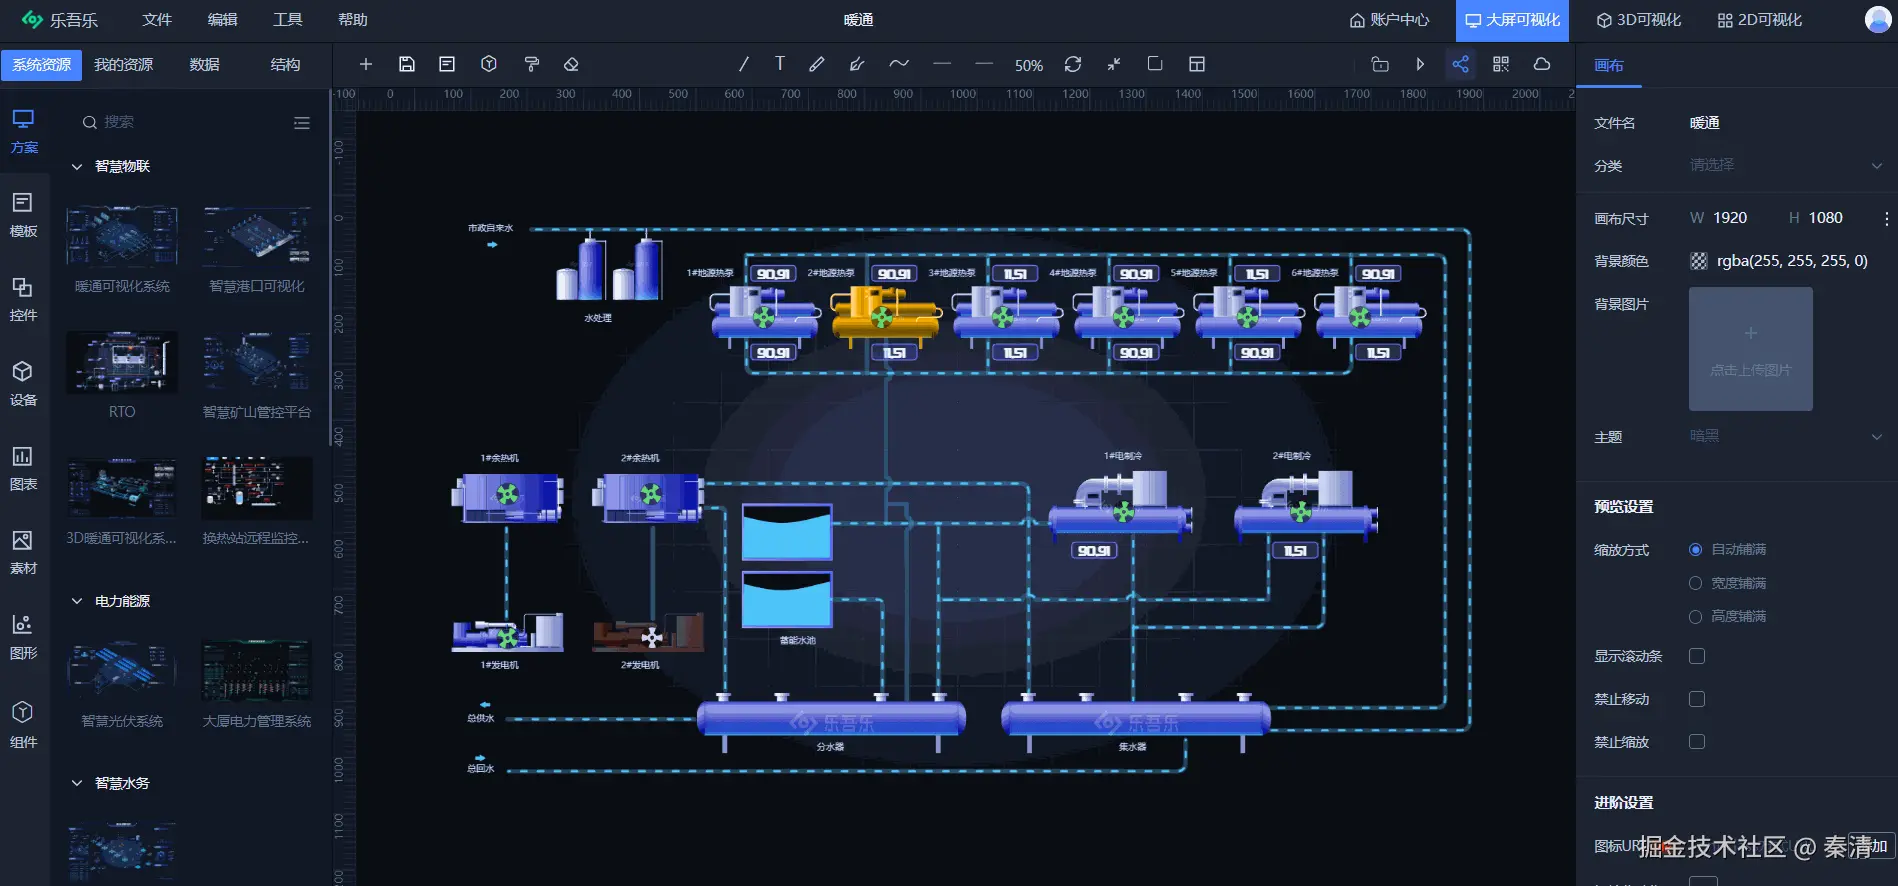Open the QR code icon
The image size is (1898, 886).
tap(1501, 64)
